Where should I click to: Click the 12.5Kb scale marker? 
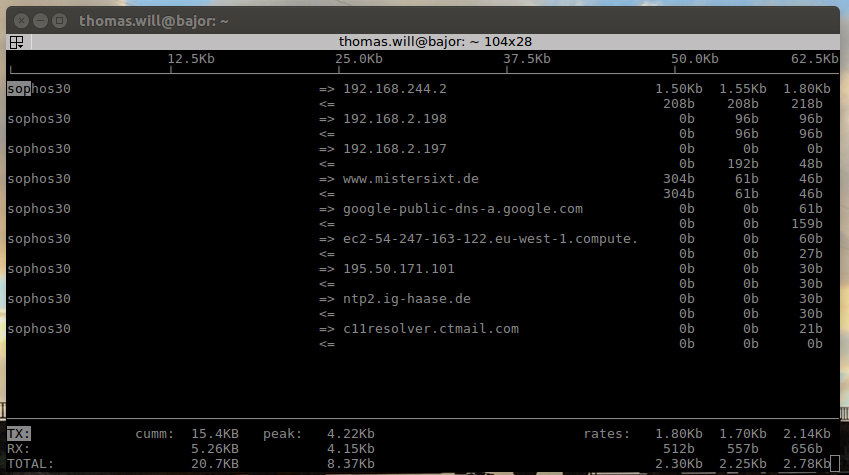pos(191,59)
